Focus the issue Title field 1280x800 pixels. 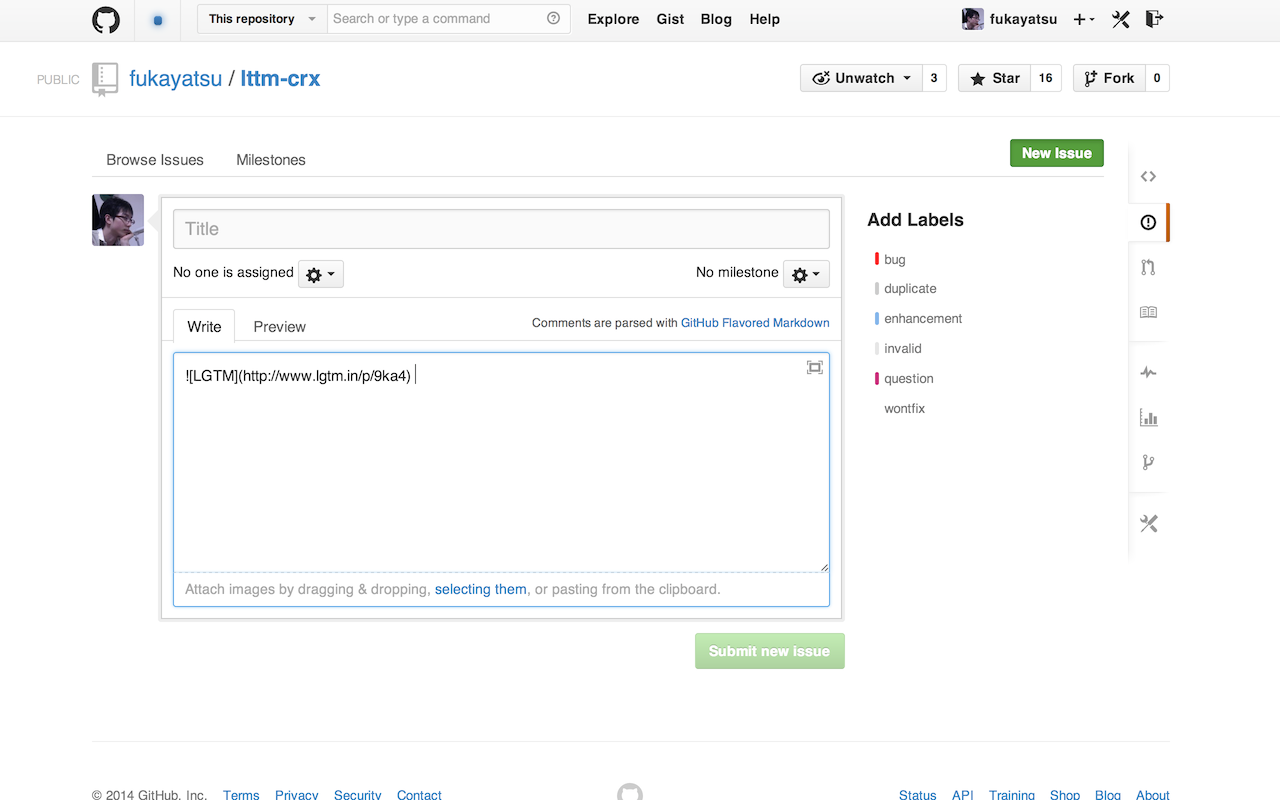pyautogui.click(x=501, y=229)
